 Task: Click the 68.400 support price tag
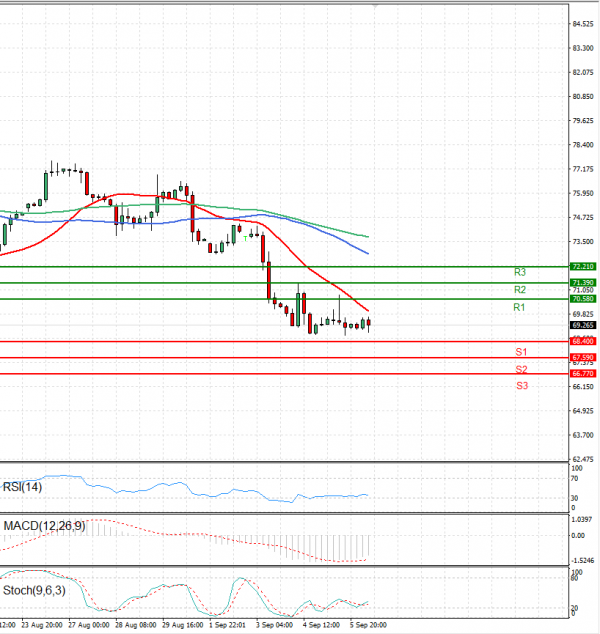[583, 342]
